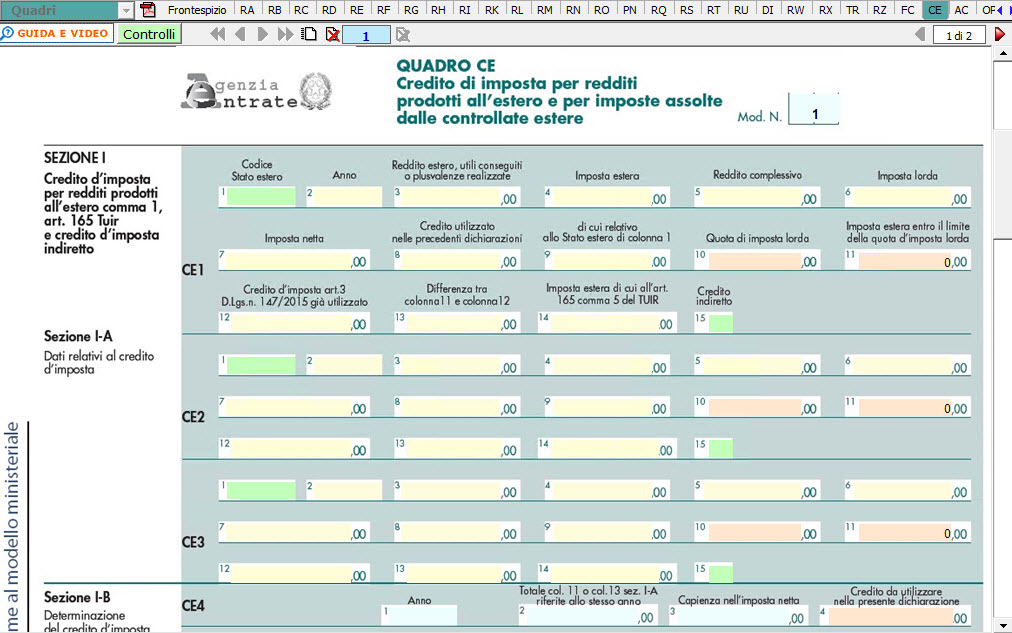This screenshot has height=633, width=1012.
Task: Open the RN quadro tab
Action: tap(573, 10)
